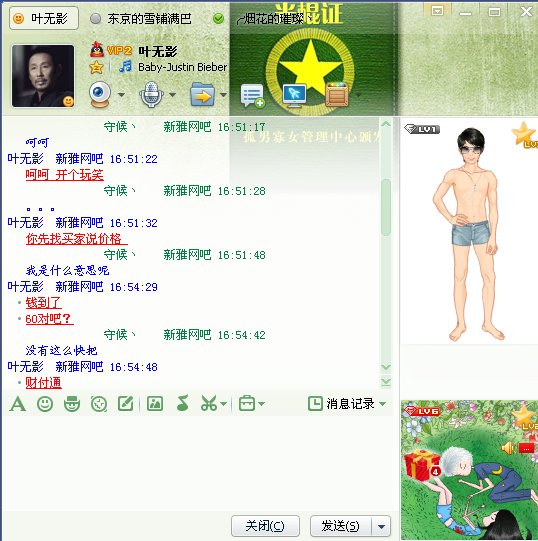Start a voice call with the microphone icon
The height and width of the screenshot is (541, 538).
[151, 94]
